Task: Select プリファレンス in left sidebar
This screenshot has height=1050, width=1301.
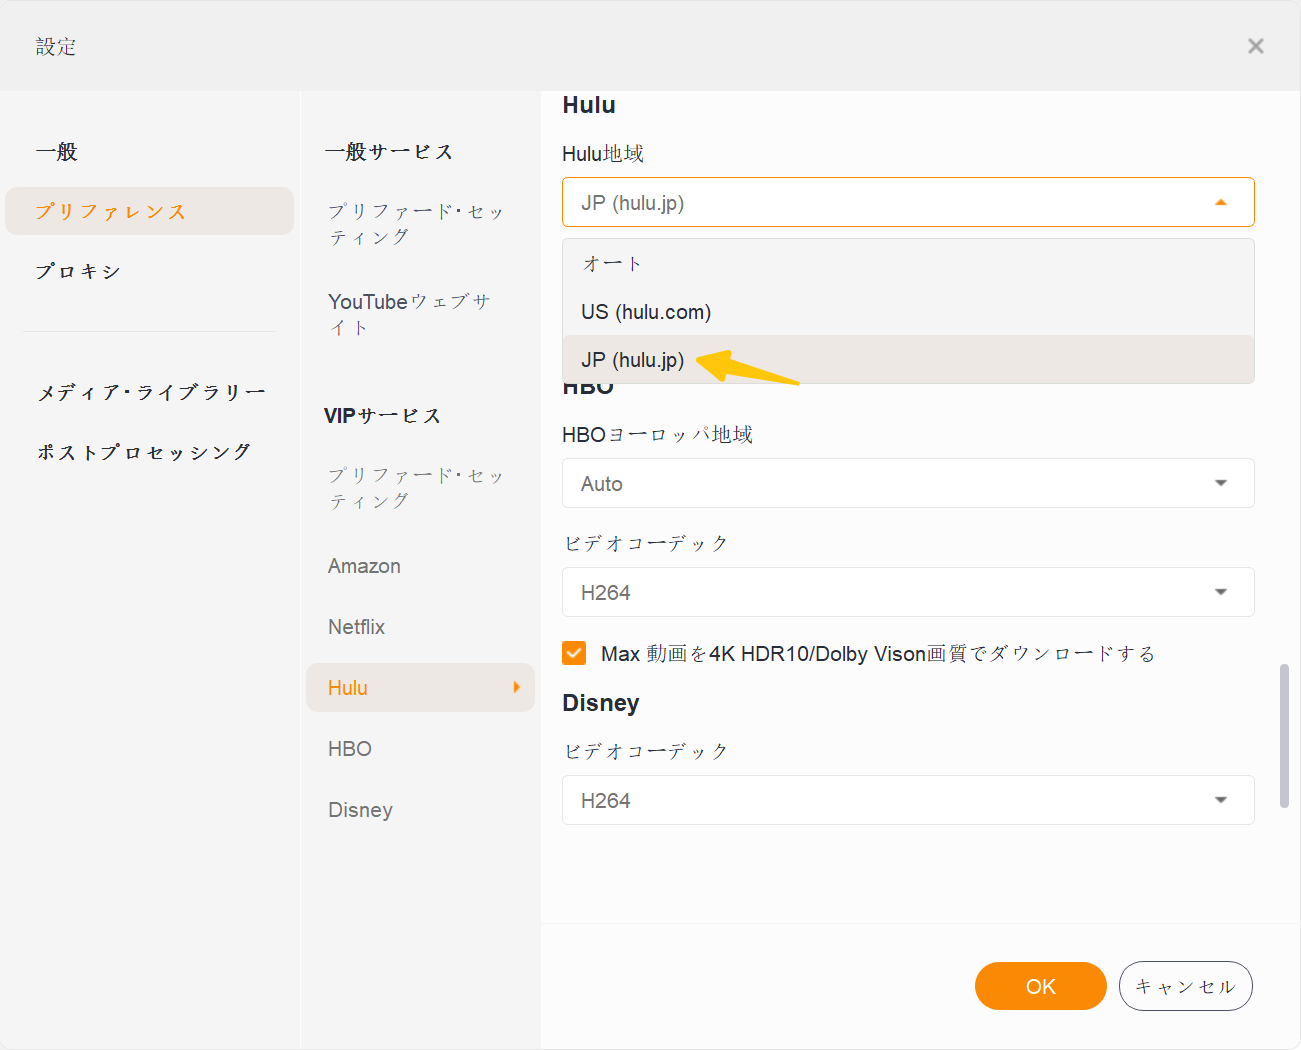Action: pos(150,211)
